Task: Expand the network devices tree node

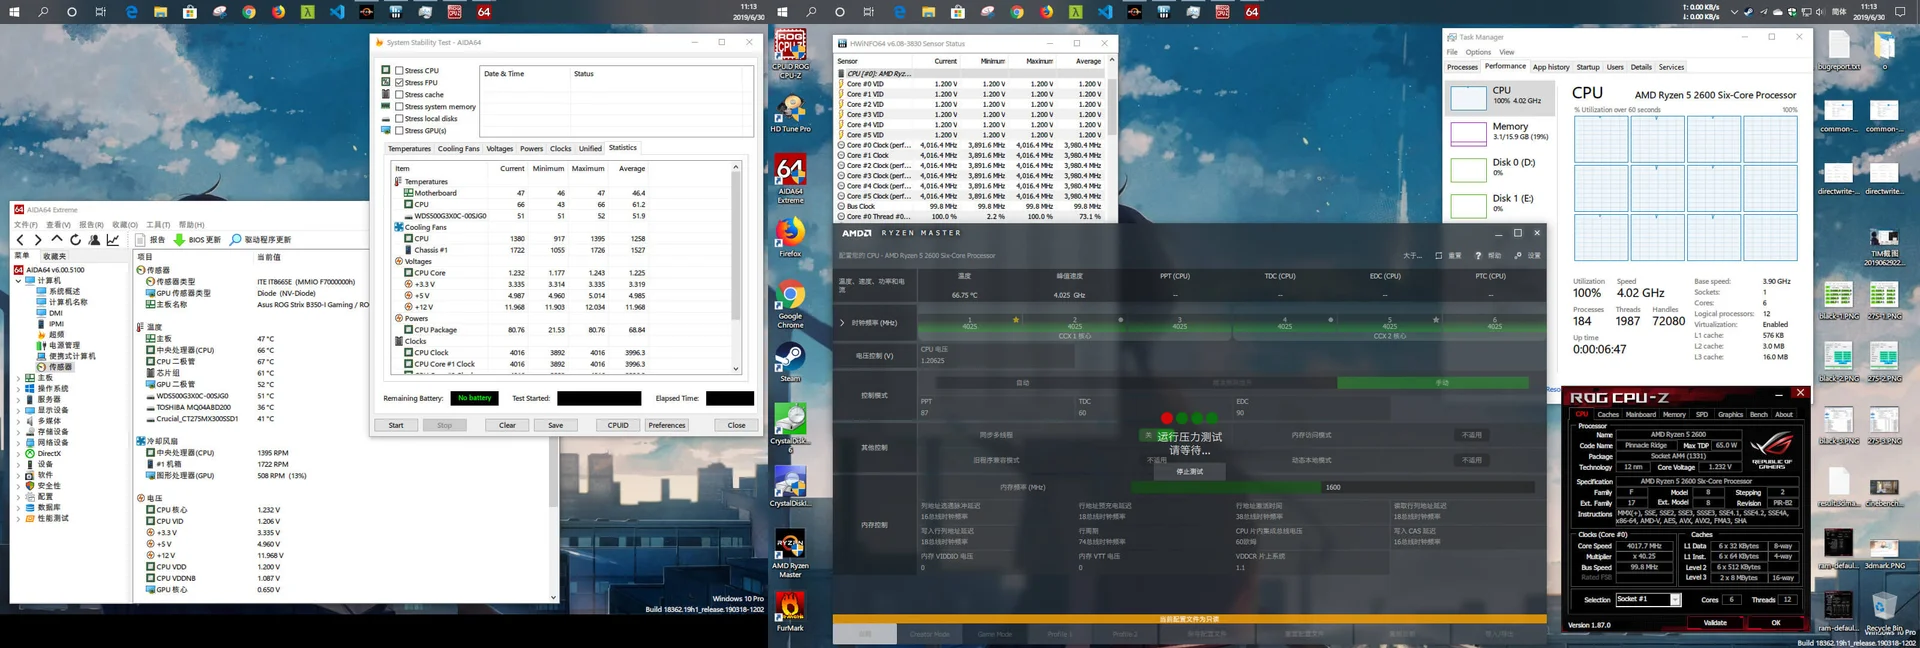Action: click(x=18, y=443)
